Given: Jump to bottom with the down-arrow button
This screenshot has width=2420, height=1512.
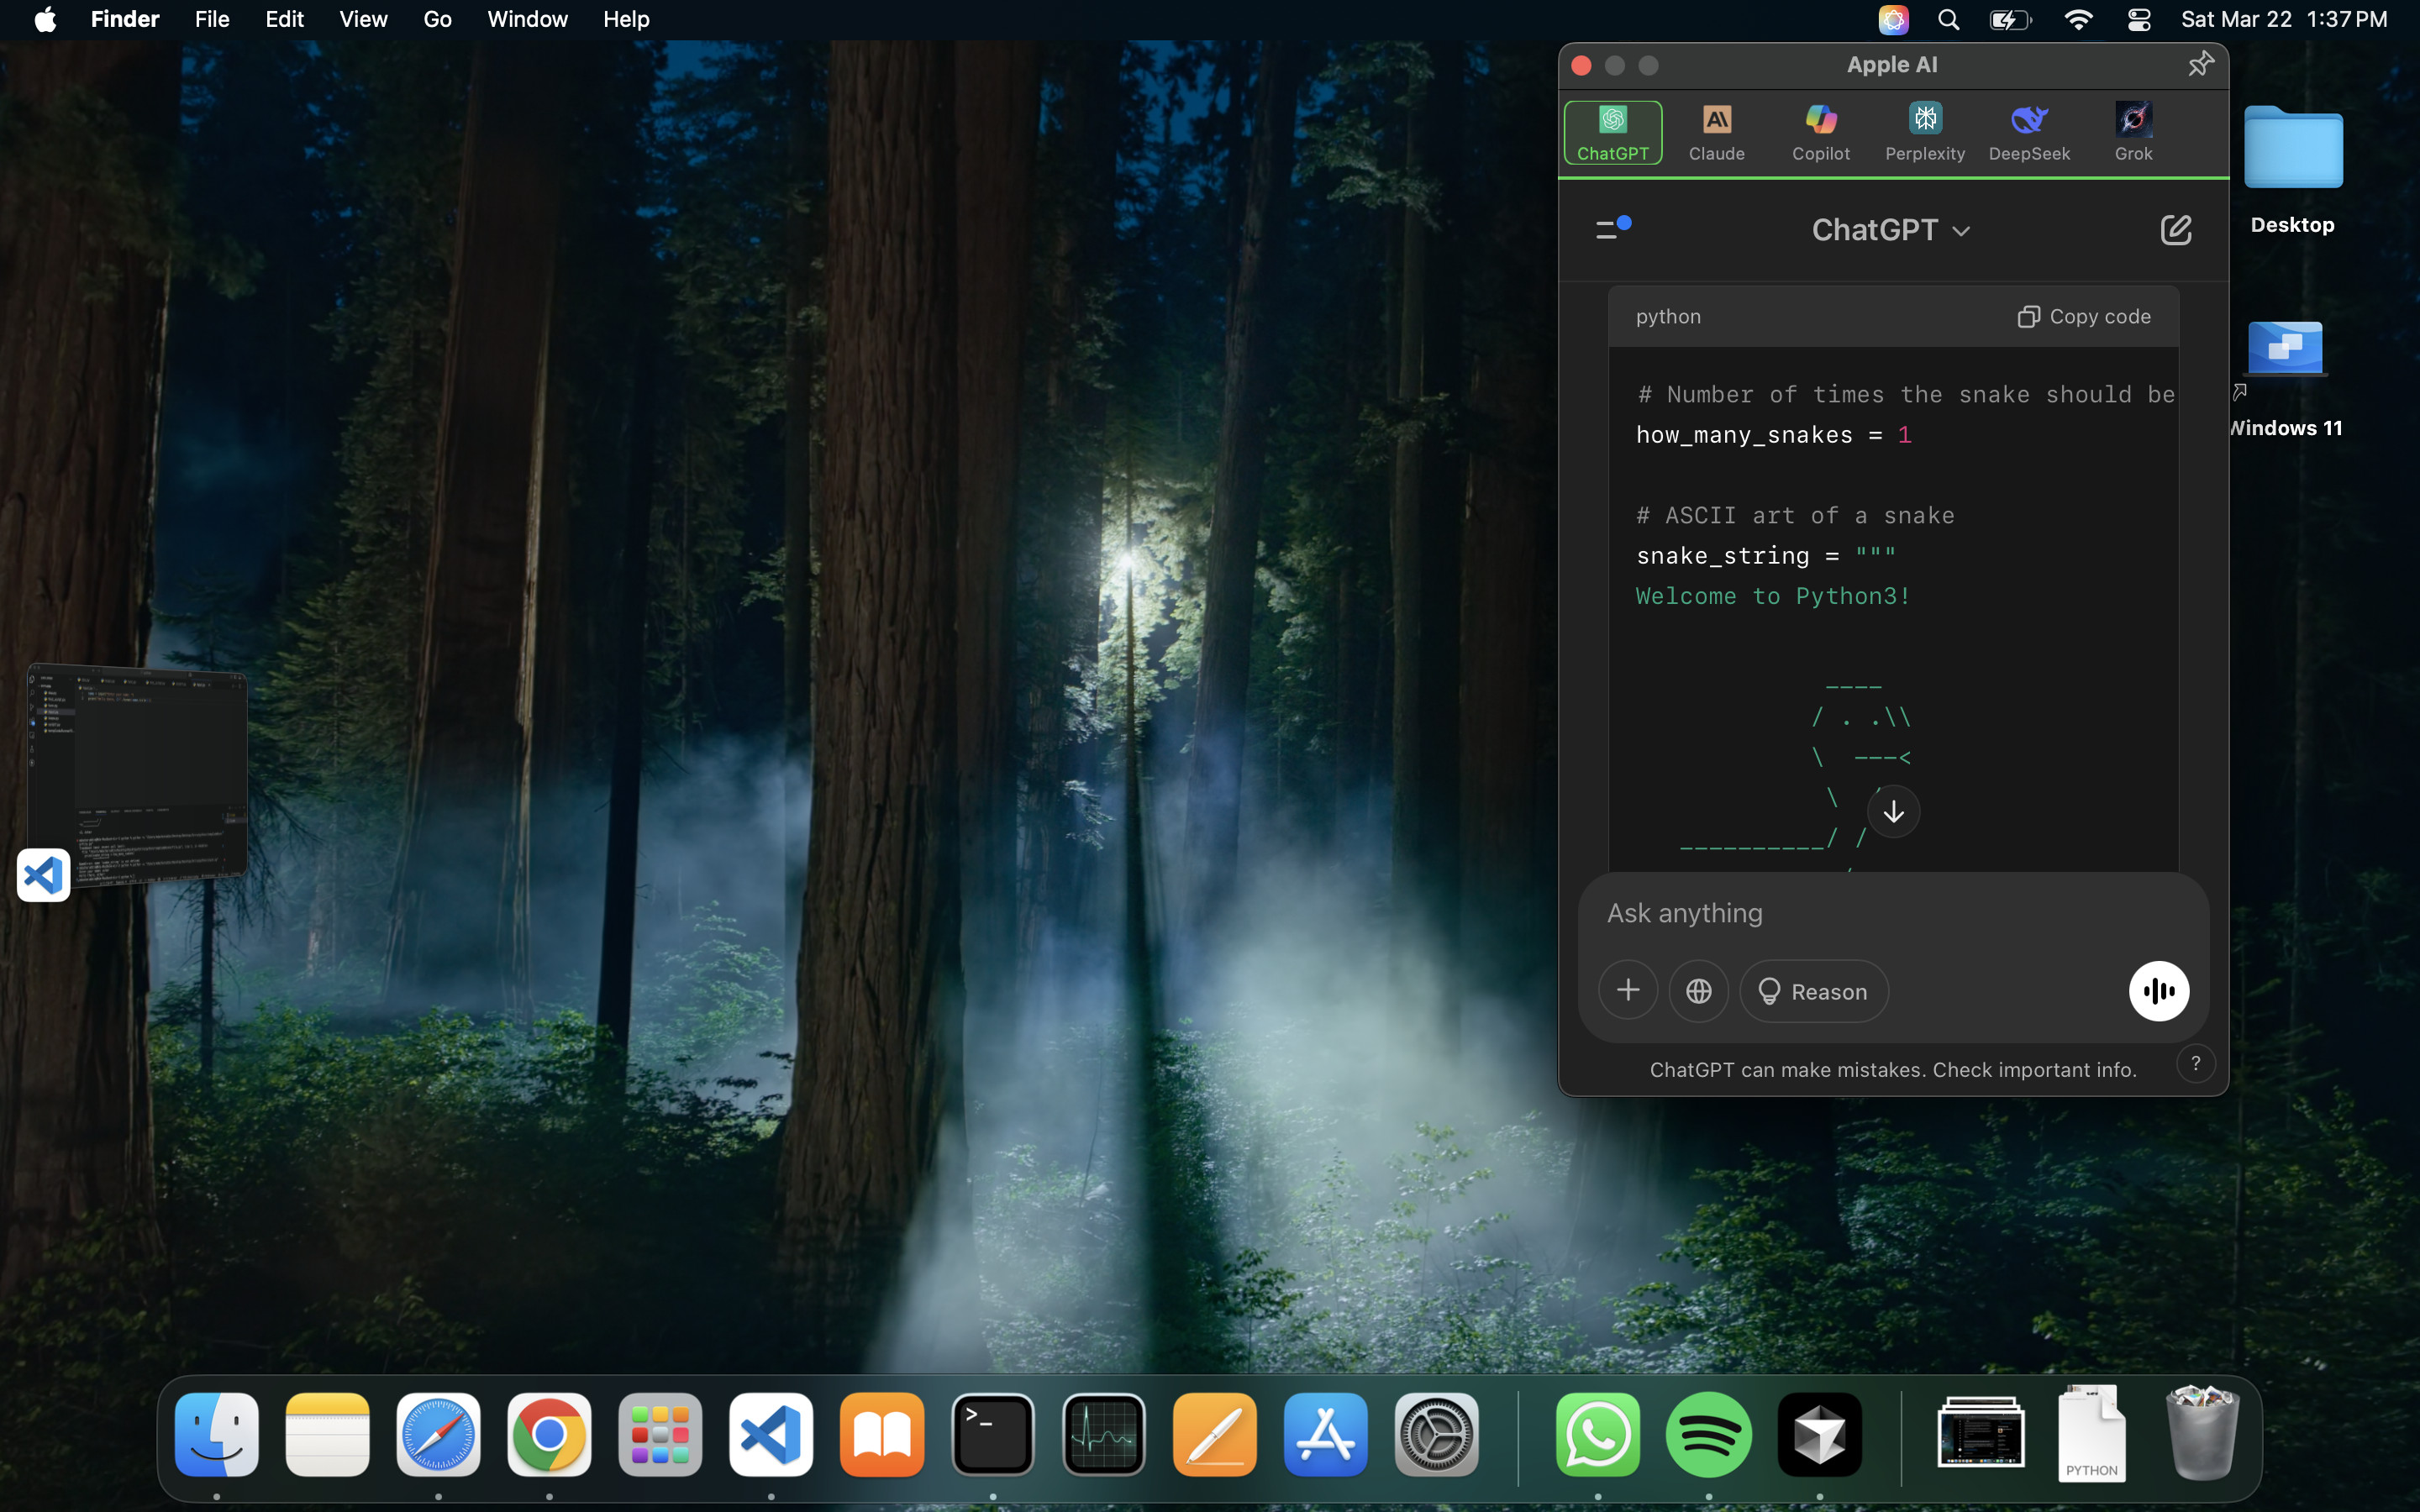Looking at the screenshot, I should [1893, 811].
